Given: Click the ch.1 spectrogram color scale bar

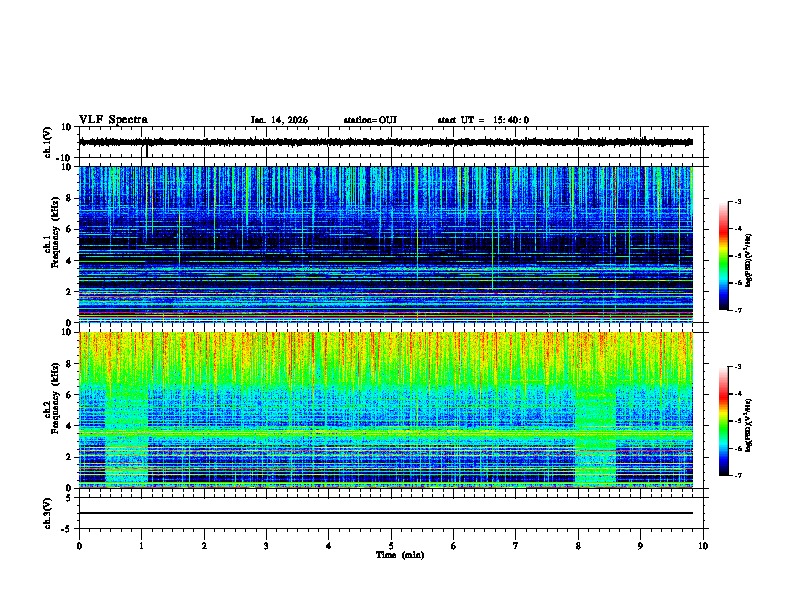Looking at the screenshot, I should click(724, 256).
